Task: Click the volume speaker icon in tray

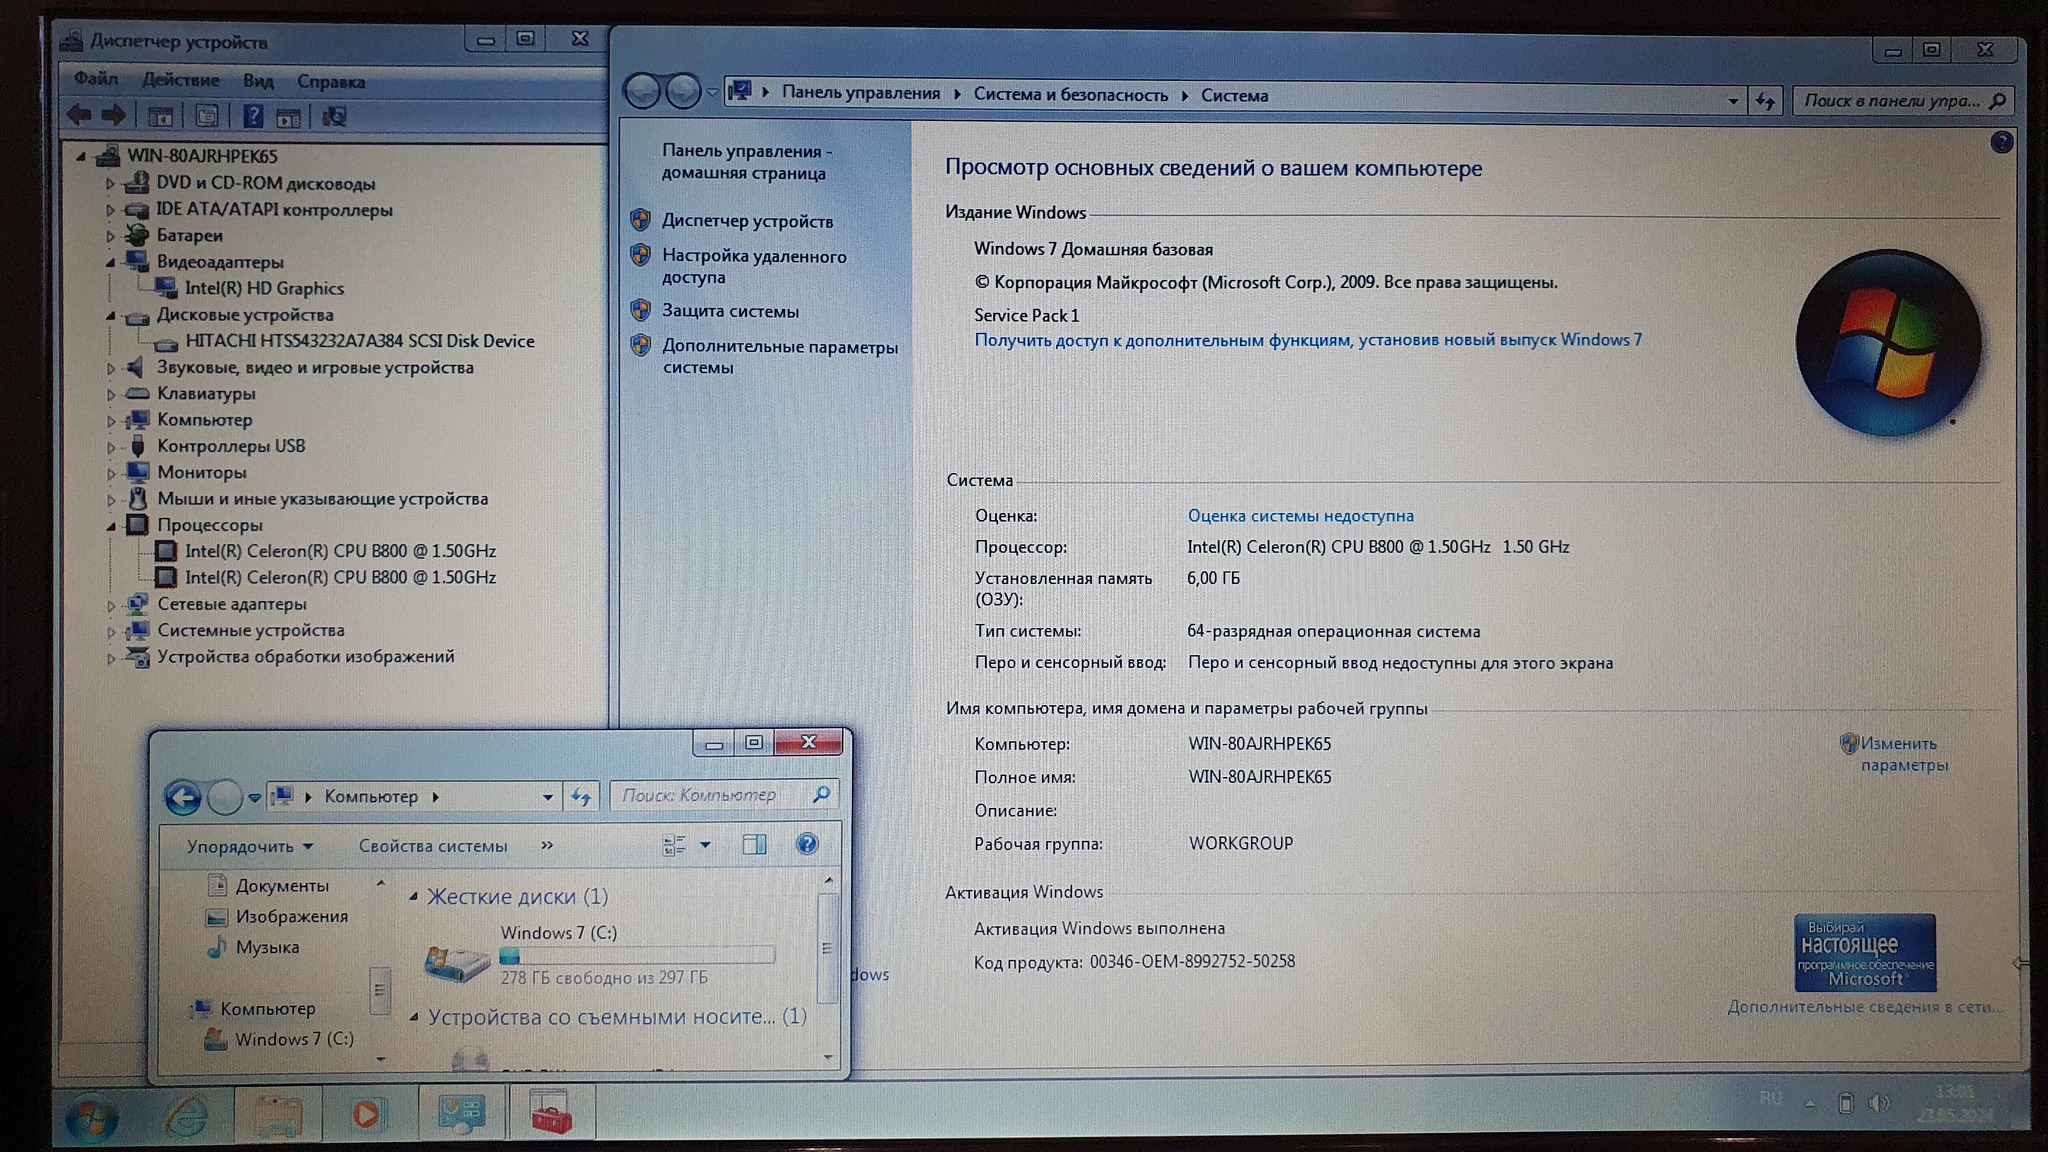Action: pos(1879,1102)
